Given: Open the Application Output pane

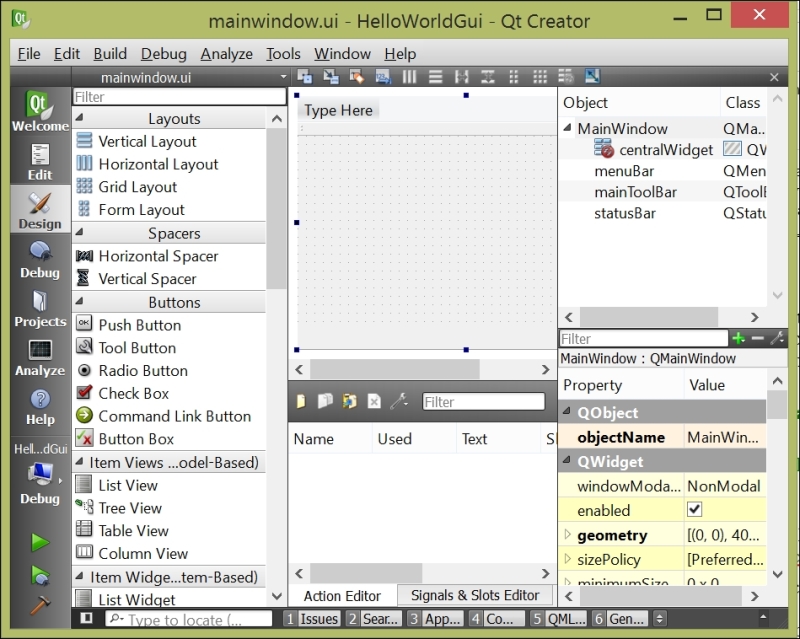Looking at the screenshot, I should 436,619.
